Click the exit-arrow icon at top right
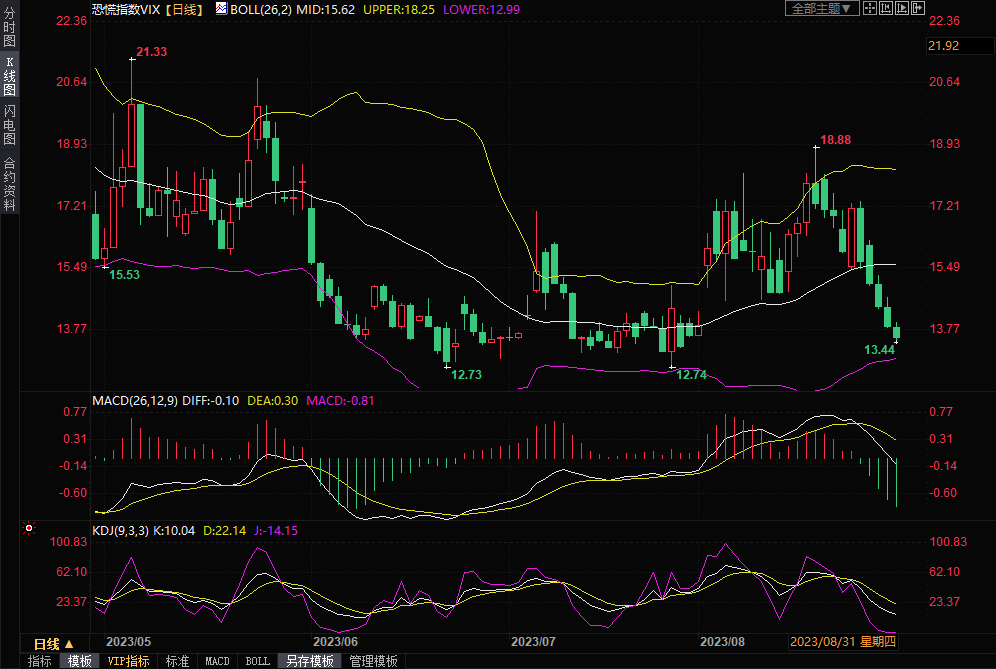This screenshot has width=996, height=669. click(x=916, y=8)
